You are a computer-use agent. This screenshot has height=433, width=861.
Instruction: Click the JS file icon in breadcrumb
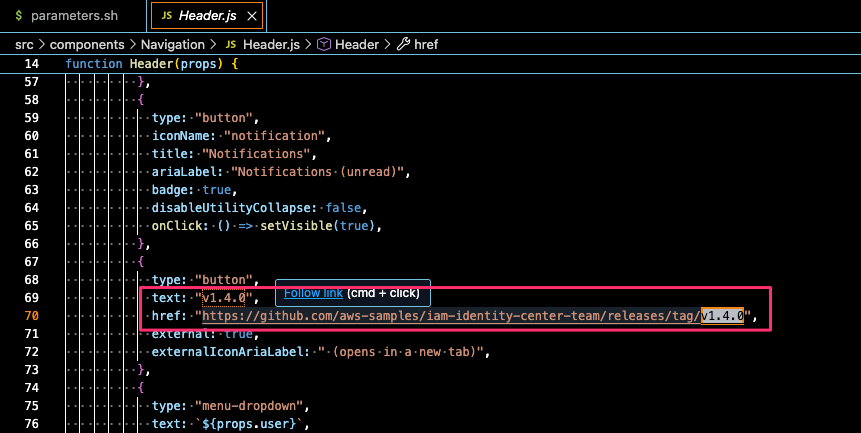tap(231, 45)
